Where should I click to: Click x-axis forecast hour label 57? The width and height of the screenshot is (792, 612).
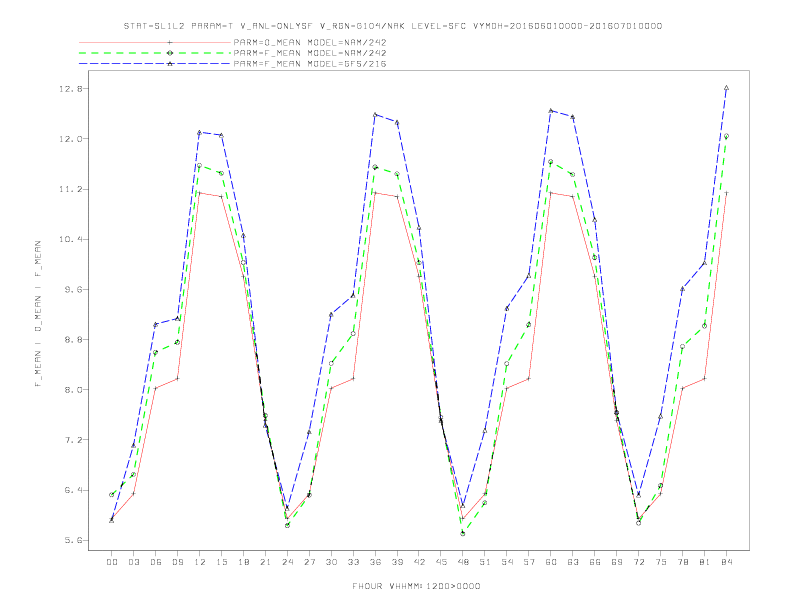(529, 562)
